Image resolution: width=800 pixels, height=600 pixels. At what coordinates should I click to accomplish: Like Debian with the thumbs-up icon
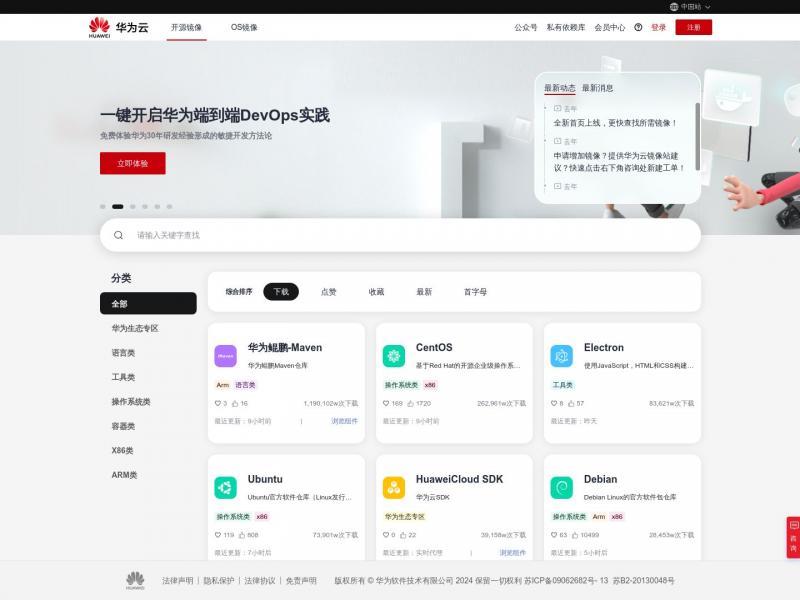click(575, 535)
